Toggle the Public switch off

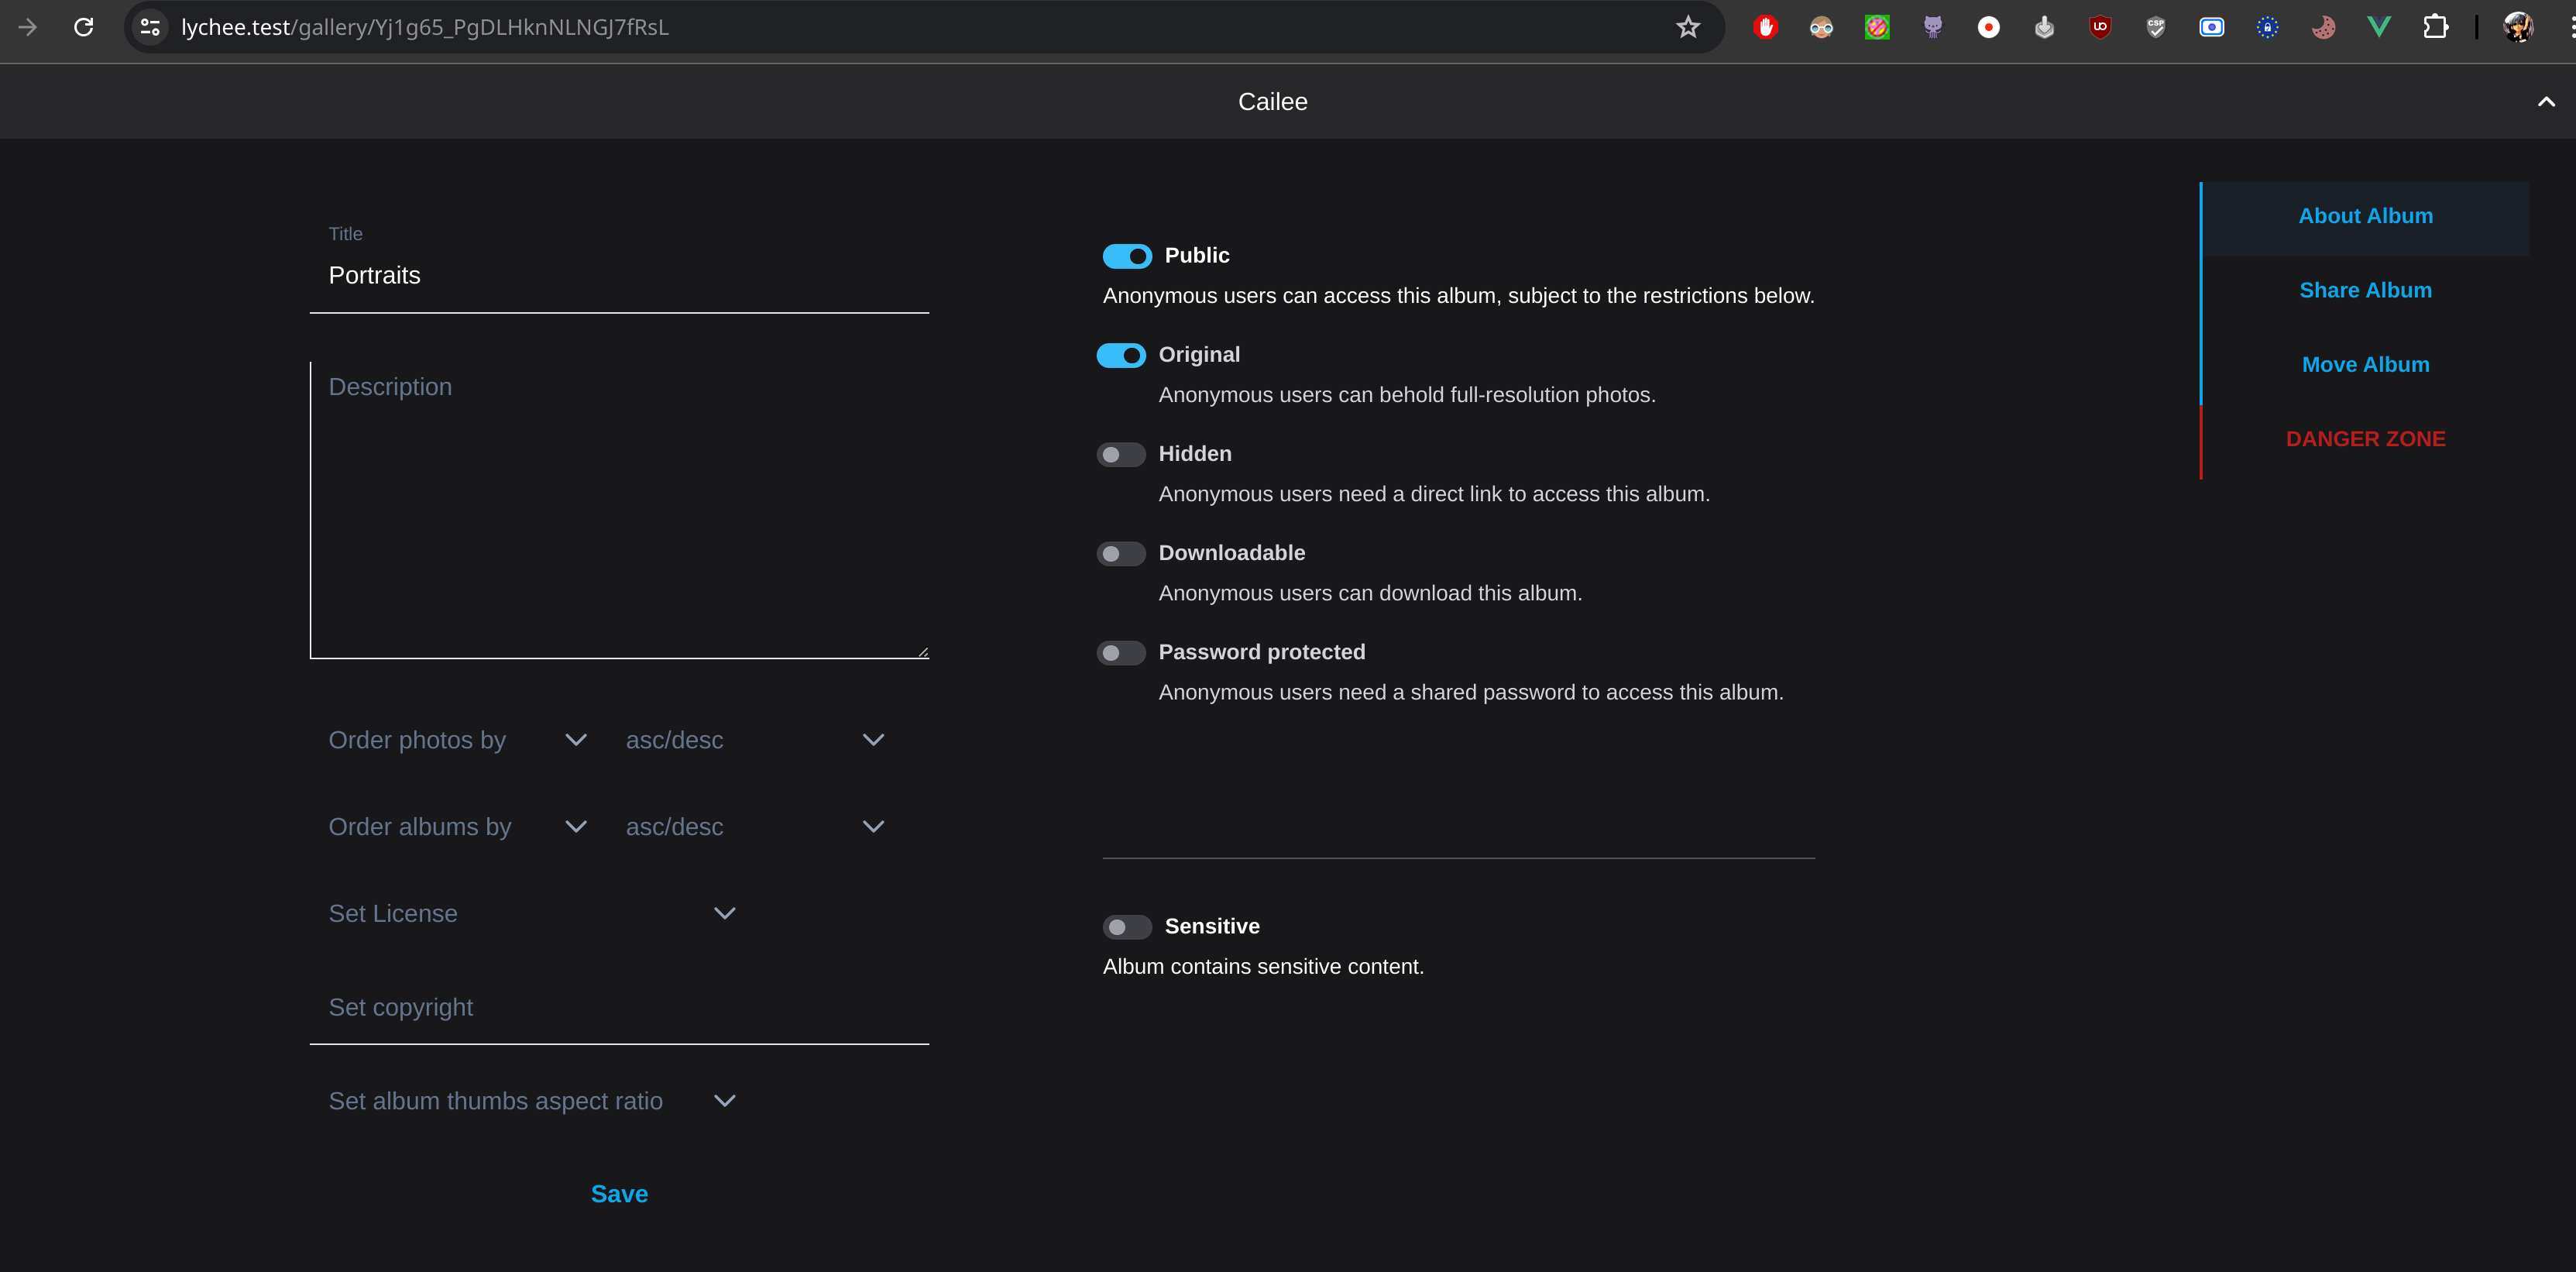pyautogui.click(x=1127, y=256)
